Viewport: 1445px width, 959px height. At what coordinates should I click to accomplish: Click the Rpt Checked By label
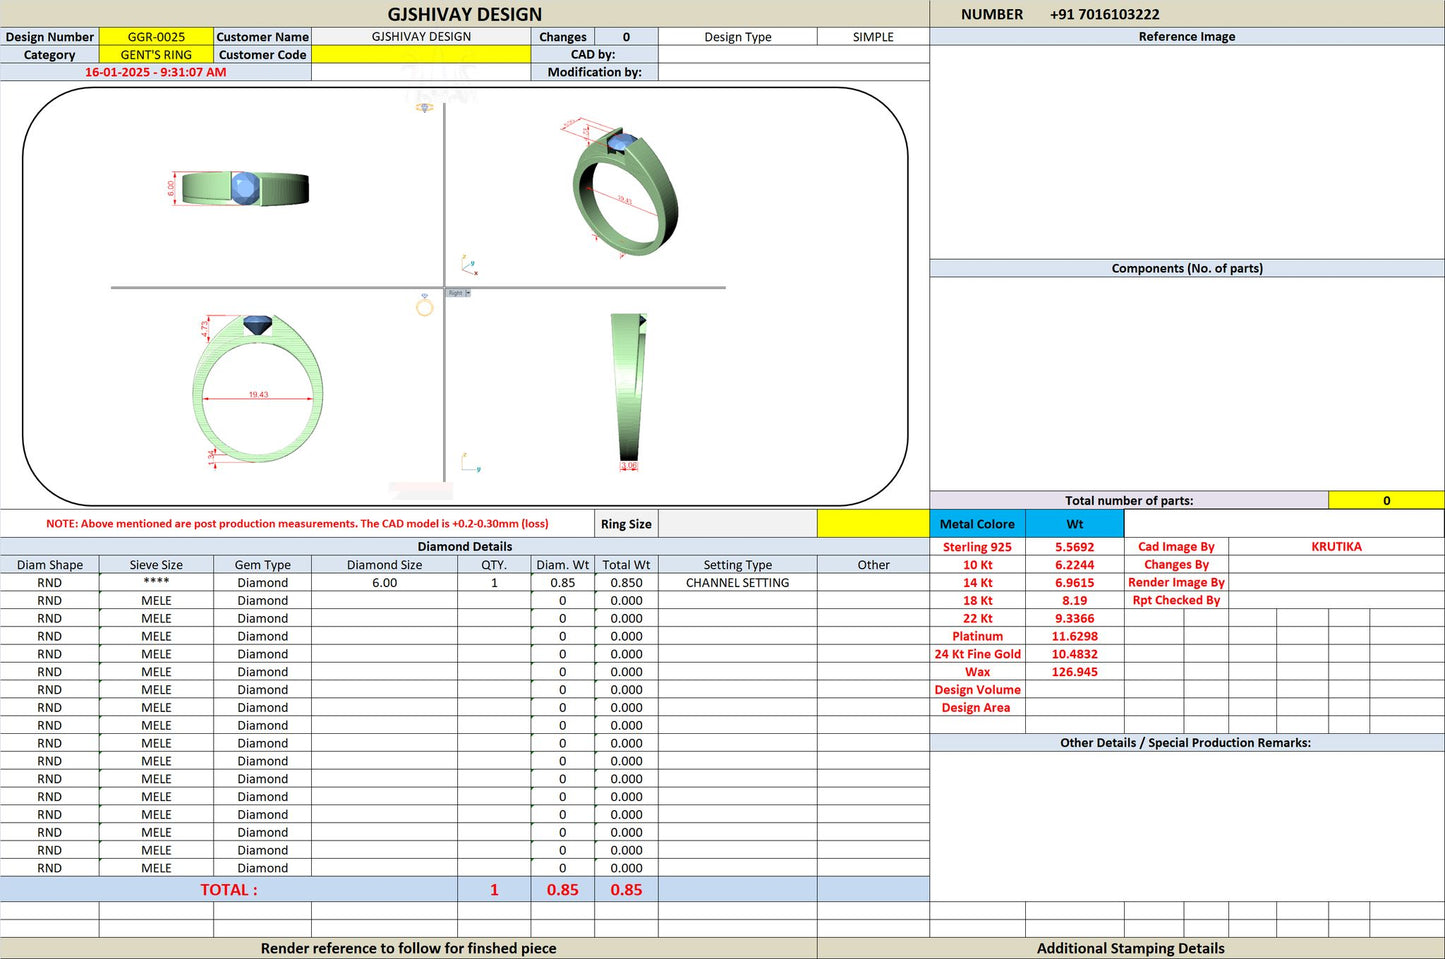tap(1176, 601)
